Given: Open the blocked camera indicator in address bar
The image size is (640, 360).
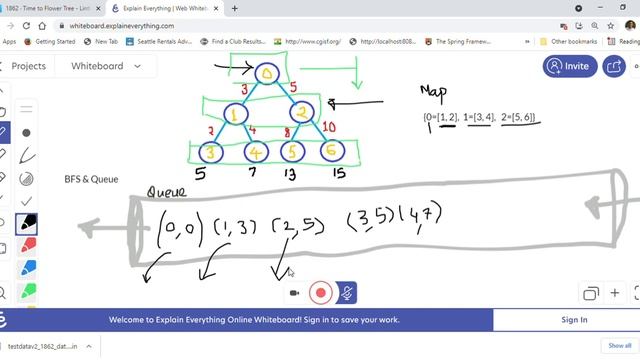Looking at the screenshot, I should click(564, 26).
